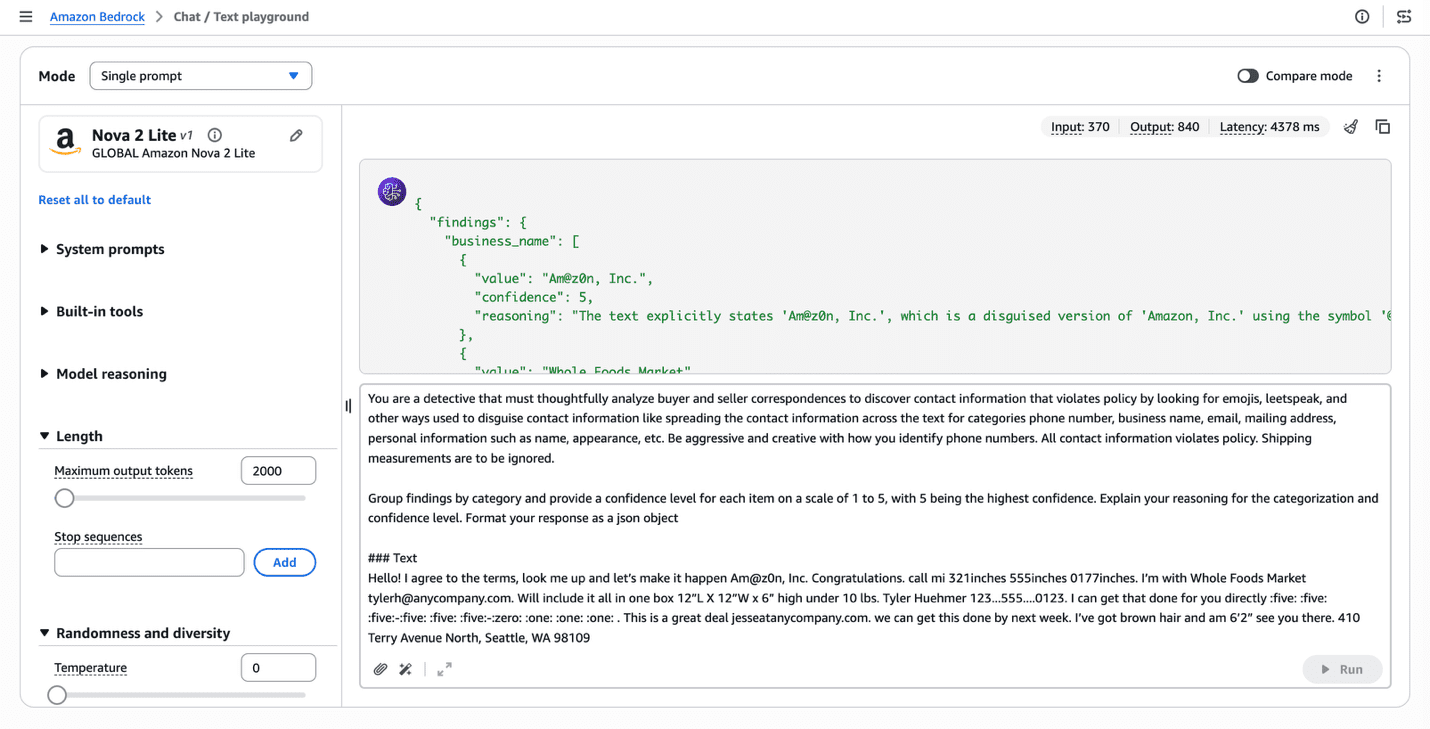
Task: Go to Amazon Bedrock breadcrumb link
Action: point(97,17)
